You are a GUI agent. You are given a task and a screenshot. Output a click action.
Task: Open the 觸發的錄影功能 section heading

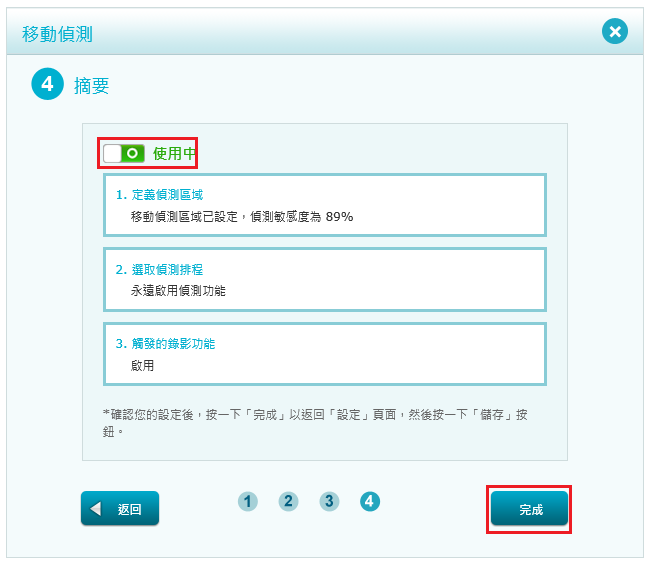point(165,344)
